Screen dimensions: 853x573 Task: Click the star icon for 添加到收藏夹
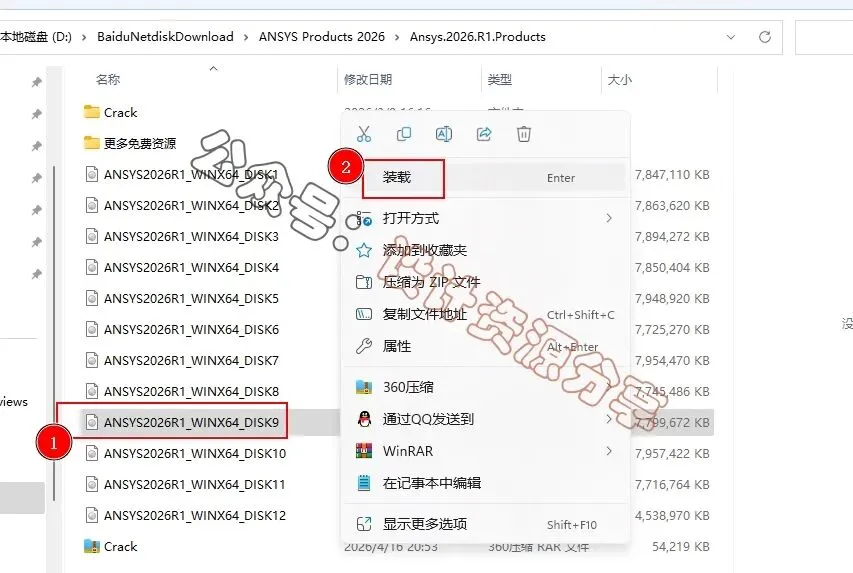click(364, 250)
